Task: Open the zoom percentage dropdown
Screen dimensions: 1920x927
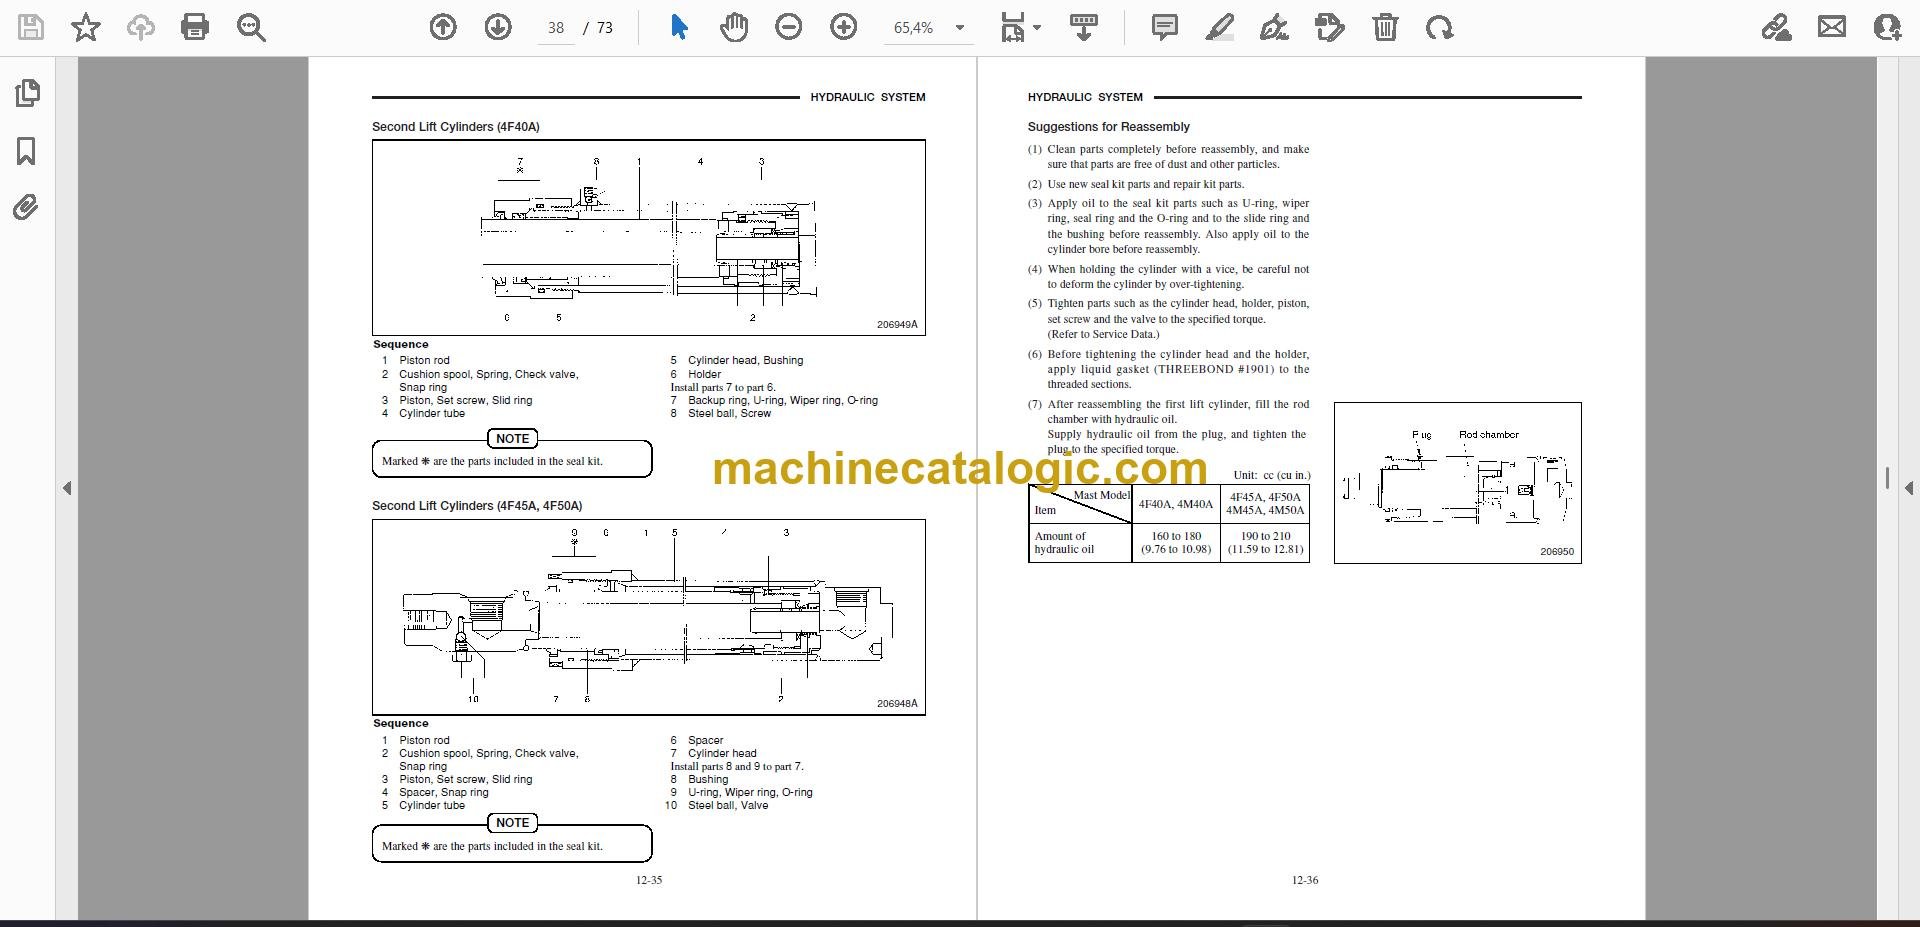Action: 960,28
